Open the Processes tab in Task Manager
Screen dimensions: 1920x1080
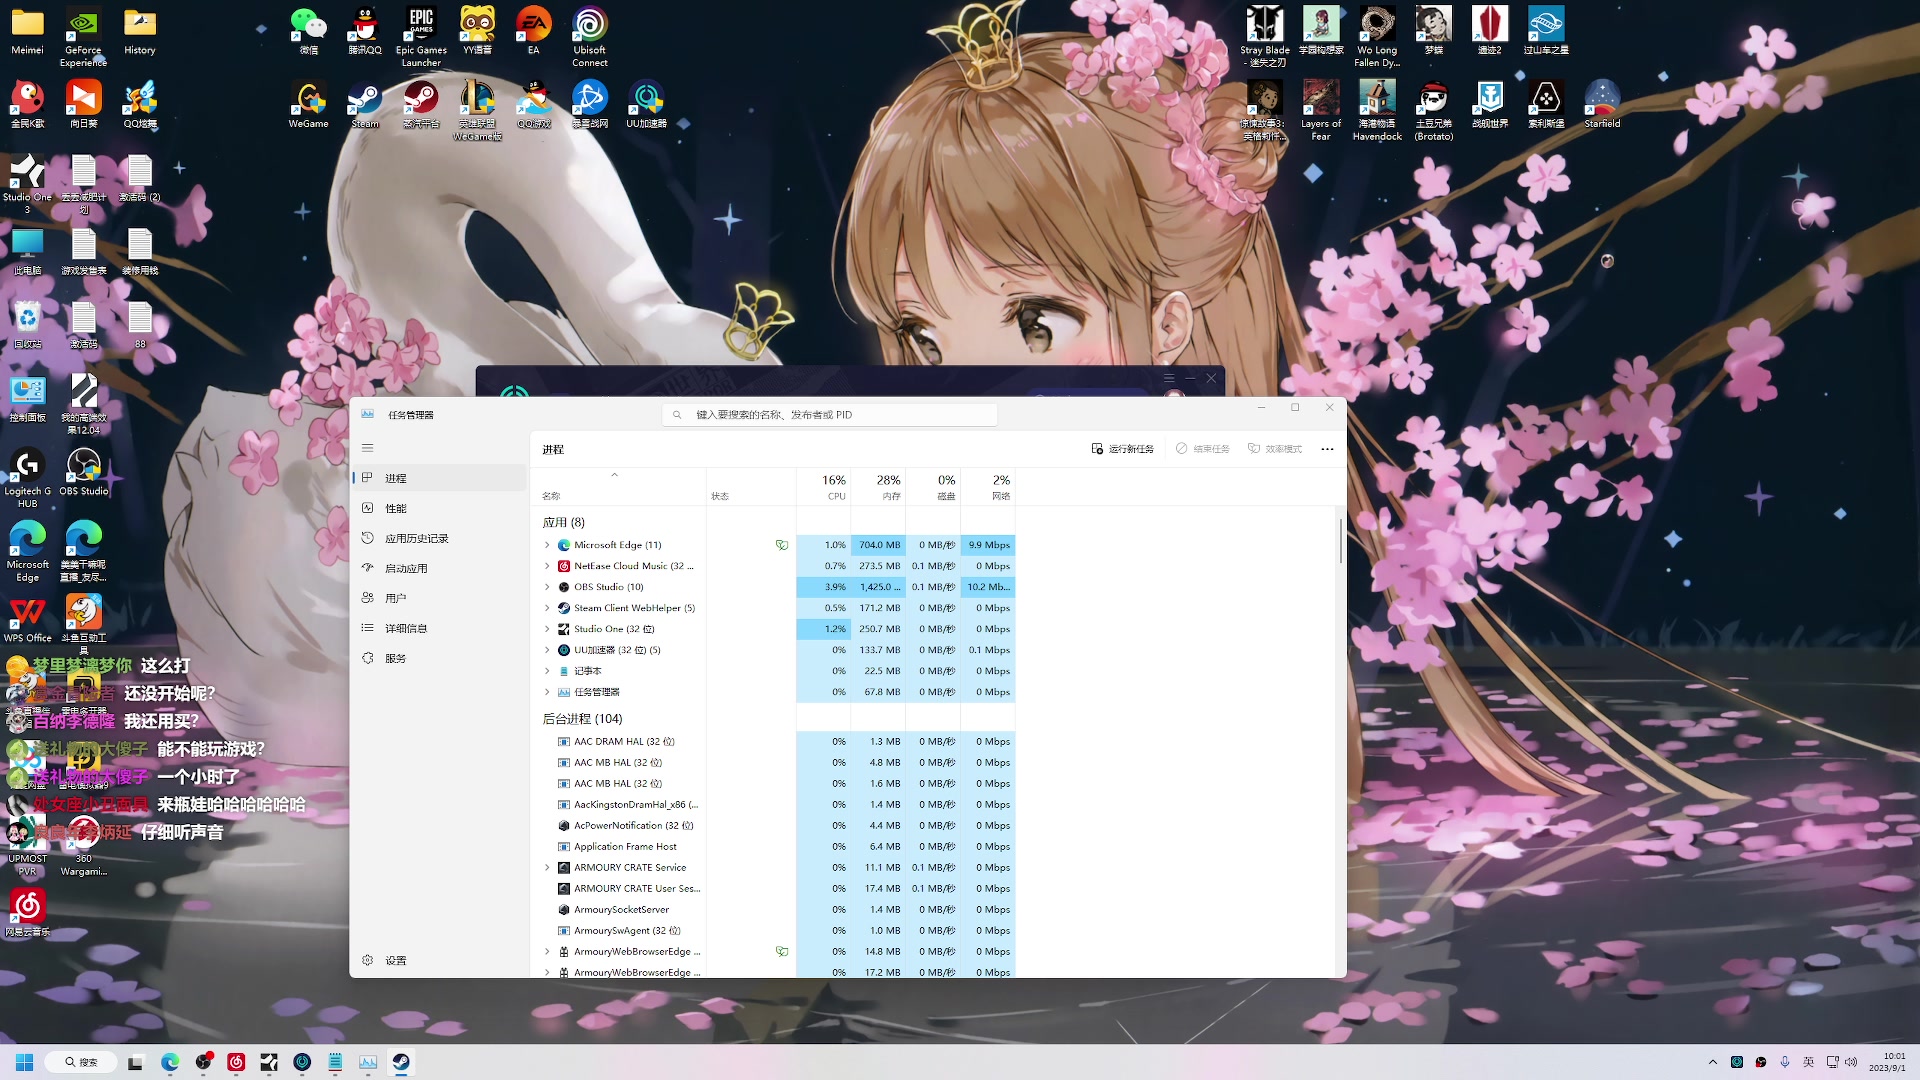[440, 478]
